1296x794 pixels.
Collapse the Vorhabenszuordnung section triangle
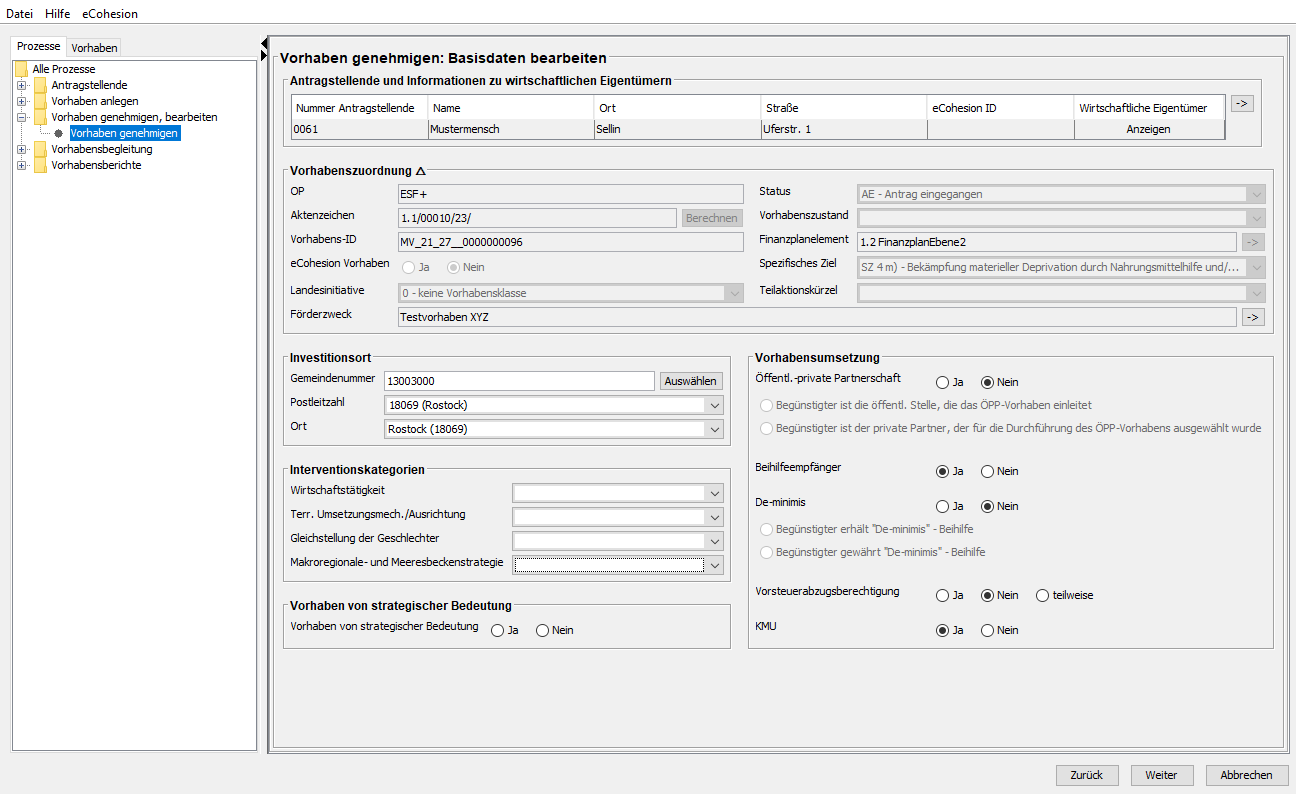point(421,171)
